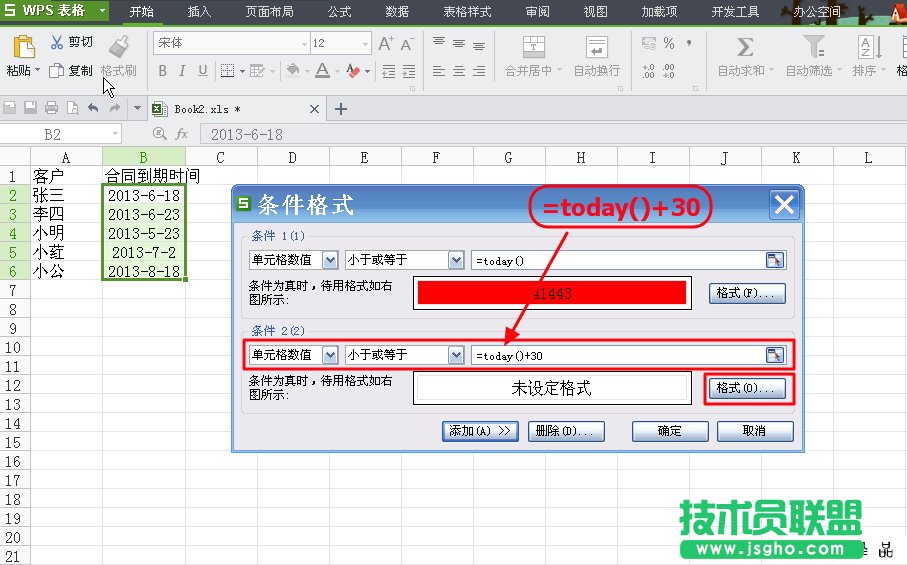Viewport: 907px width, 565px height.
Task: Click the Paste clipboard icon
Action: pos(24,47)
